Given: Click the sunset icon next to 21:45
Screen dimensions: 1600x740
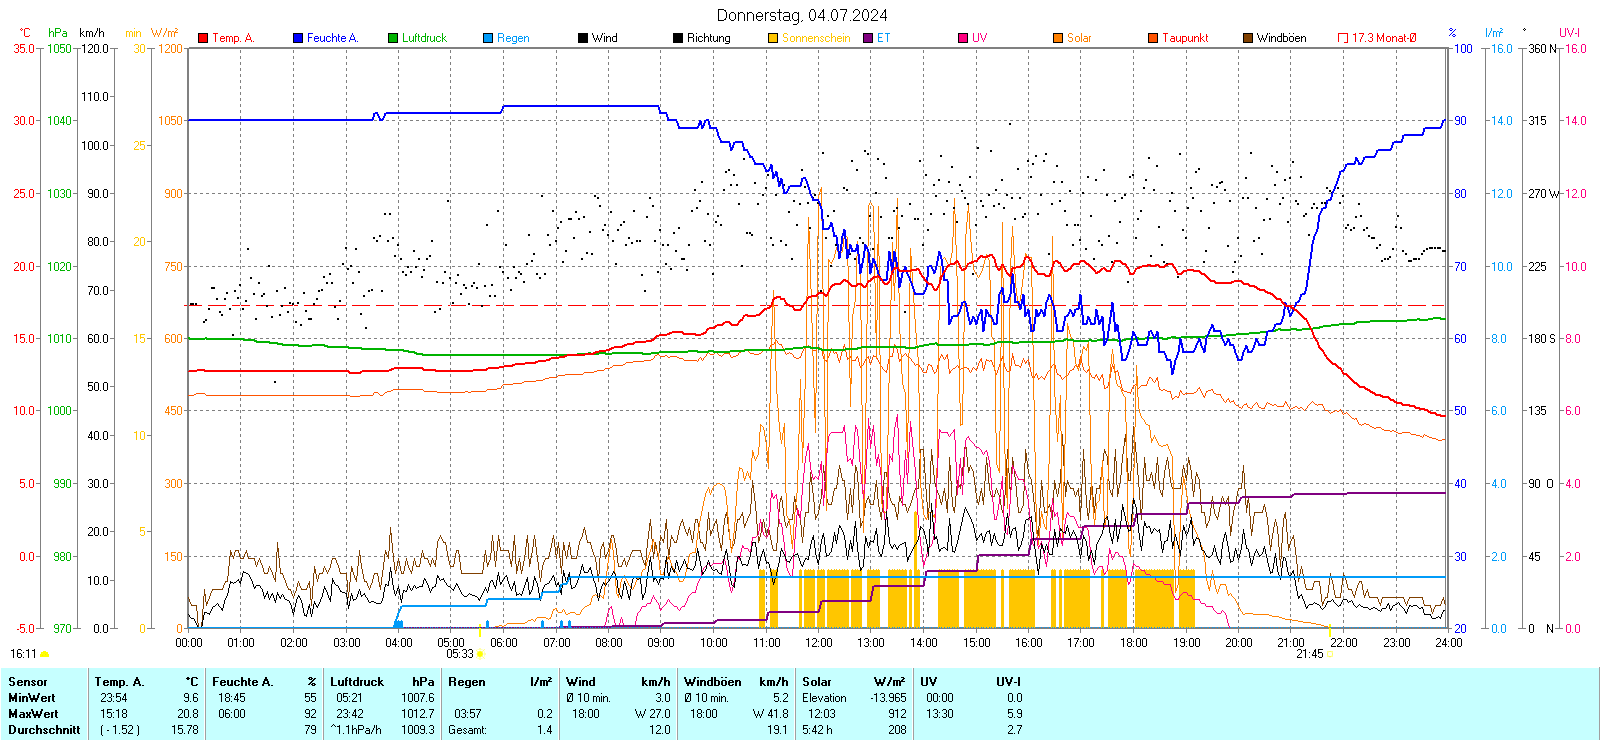Looking at the screenshot, I should (1331, 654).
